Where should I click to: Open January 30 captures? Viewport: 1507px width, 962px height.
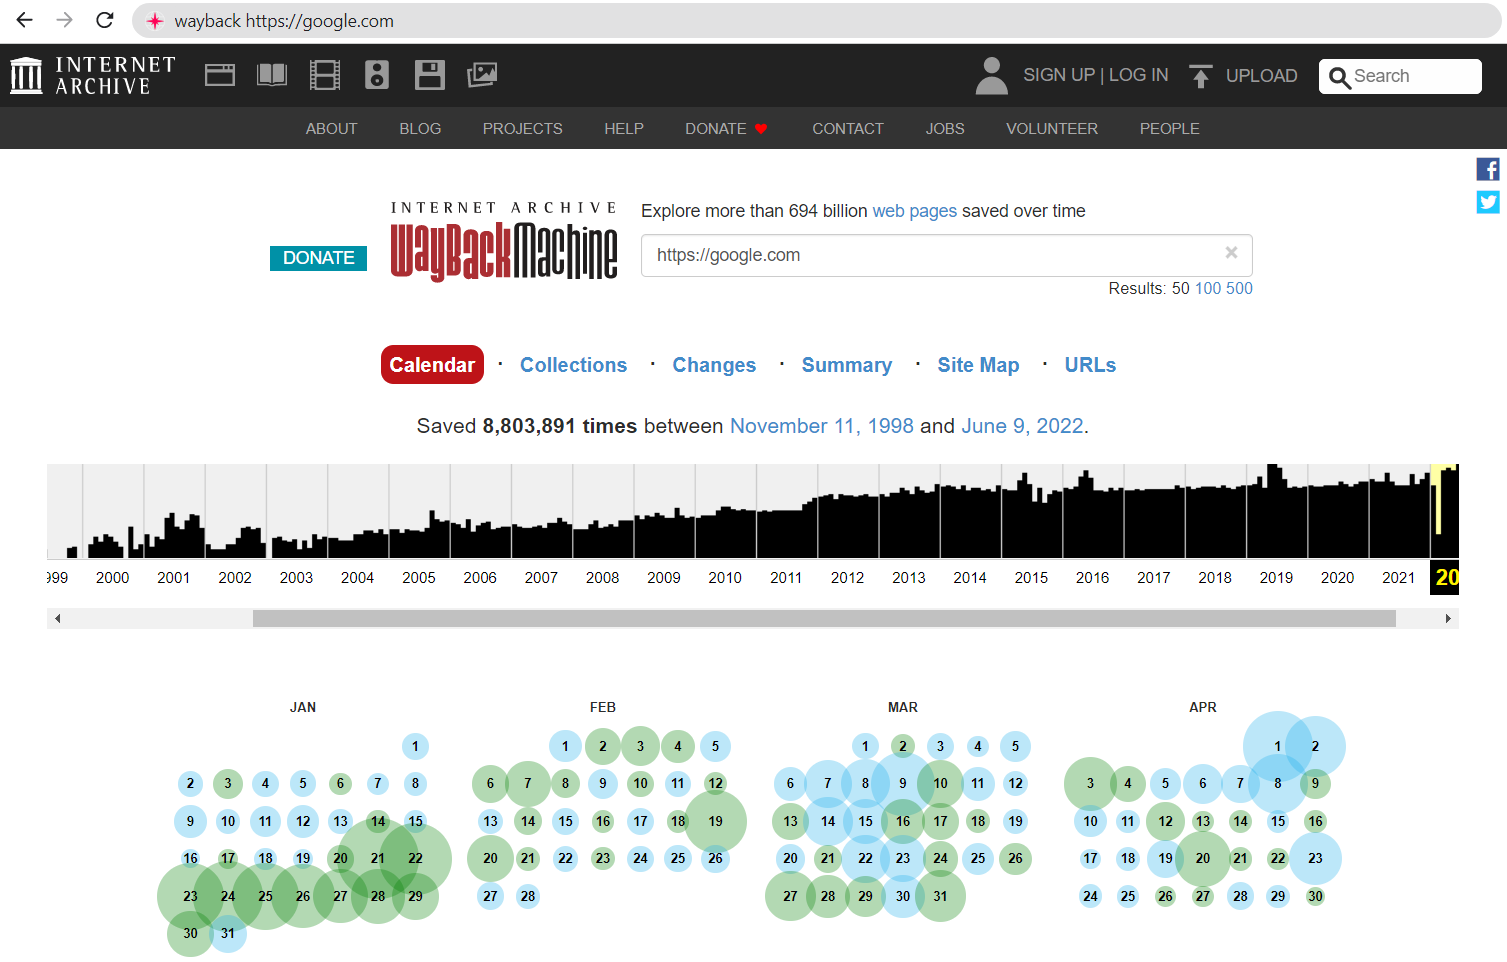(190, 933)
